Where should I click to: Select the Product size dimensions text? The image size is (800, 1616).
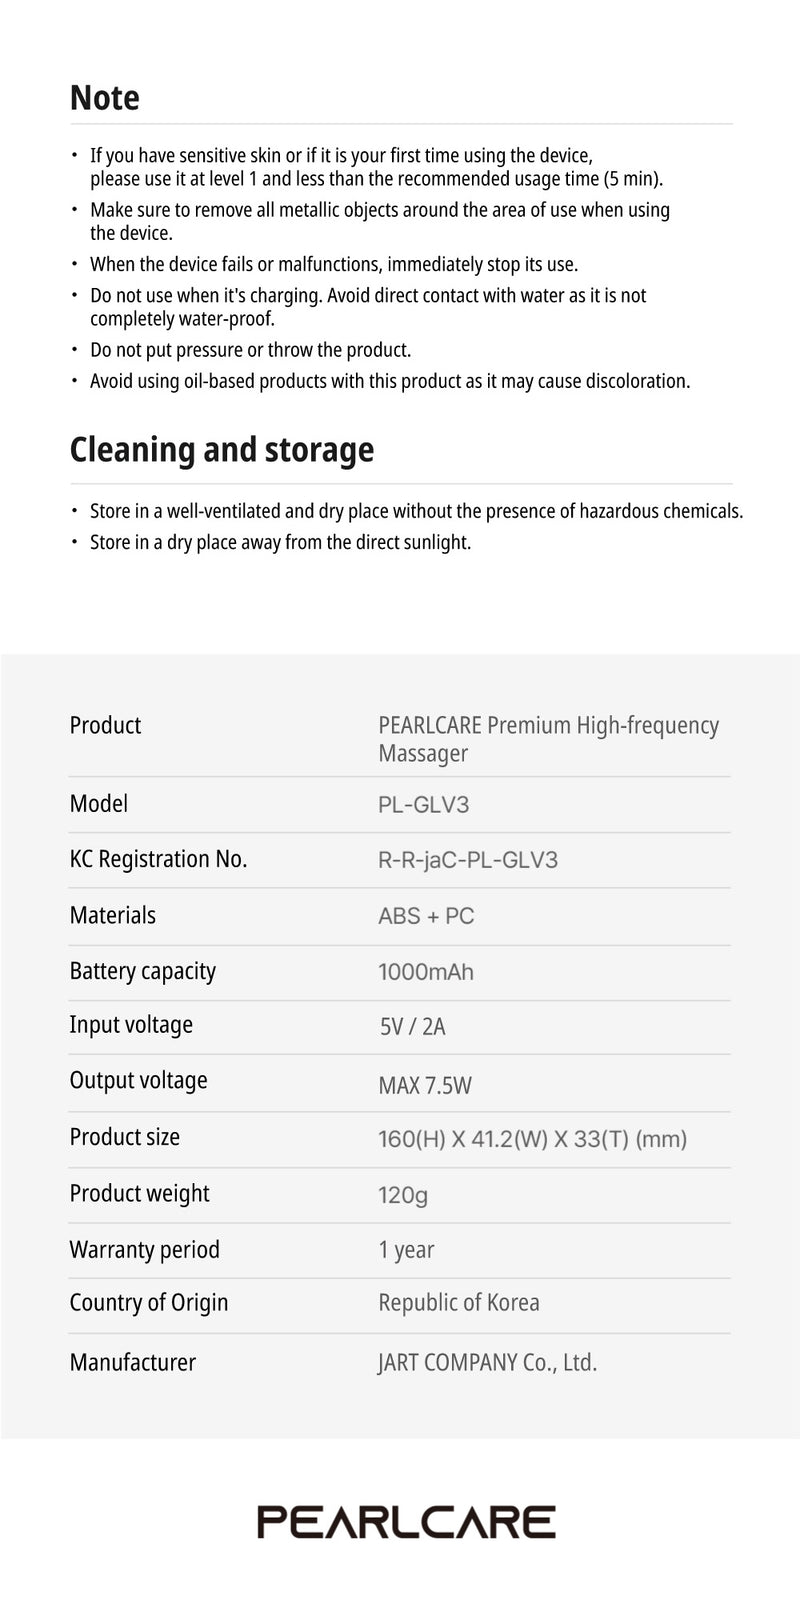click(533, 1139)
